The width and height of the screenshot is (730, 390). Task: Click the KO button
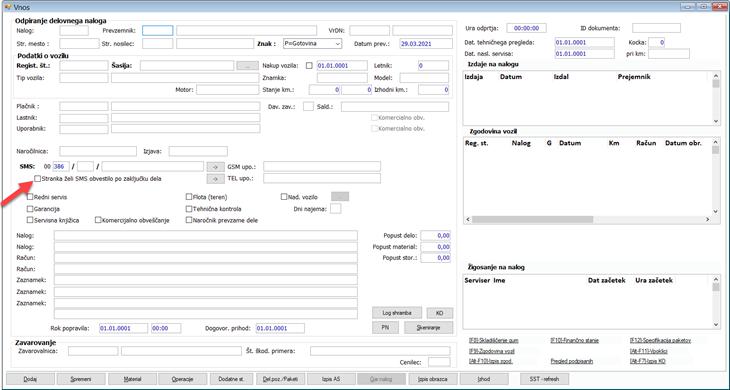439,313
